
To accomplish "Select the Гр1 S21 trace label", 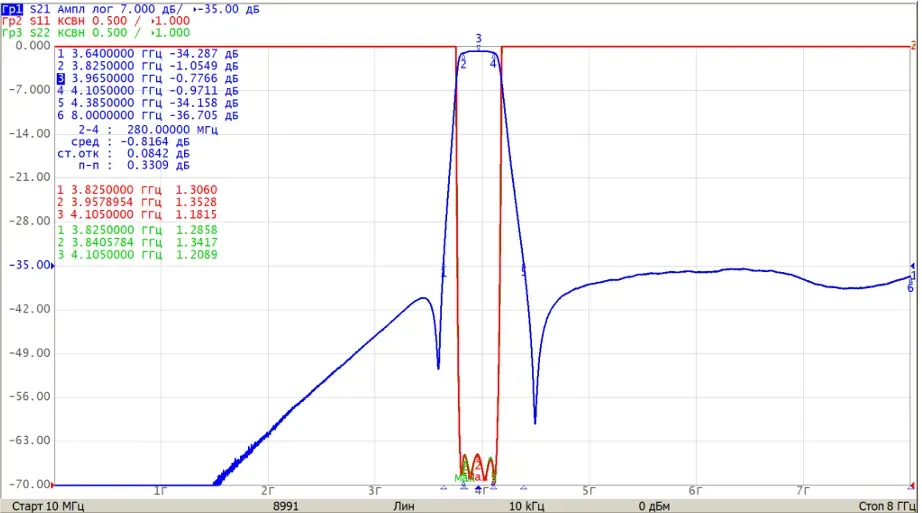I will click(x=26, y=9).
